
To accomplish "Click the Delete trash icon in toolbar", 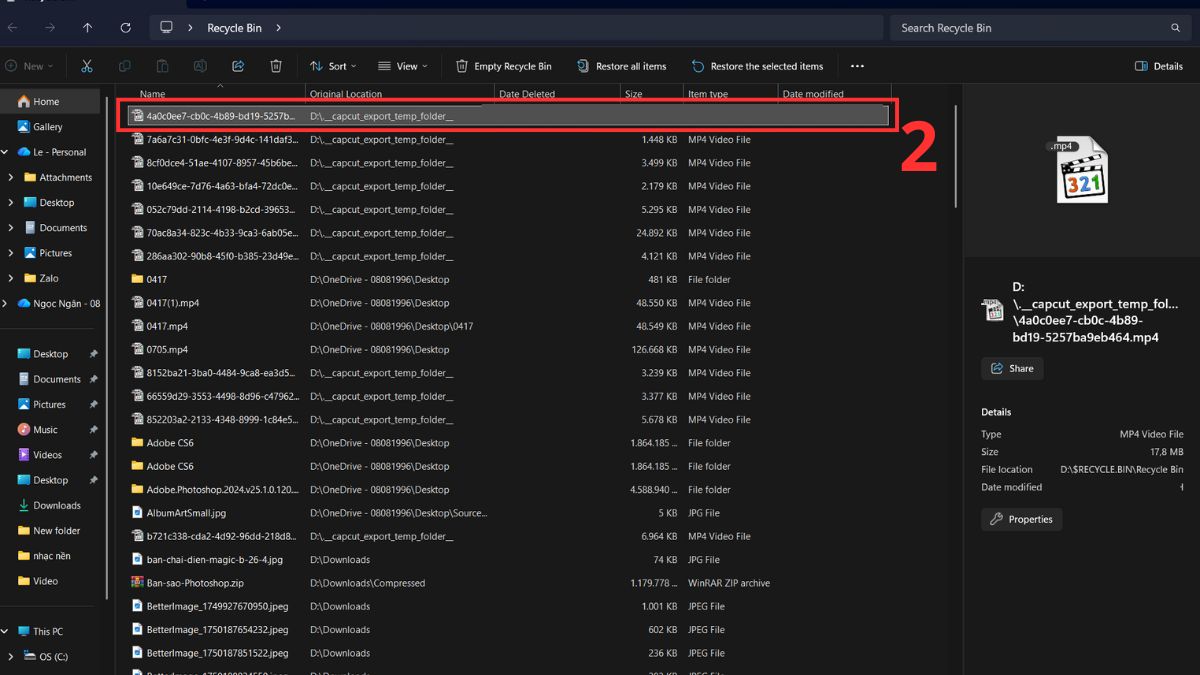I will 276,66.
